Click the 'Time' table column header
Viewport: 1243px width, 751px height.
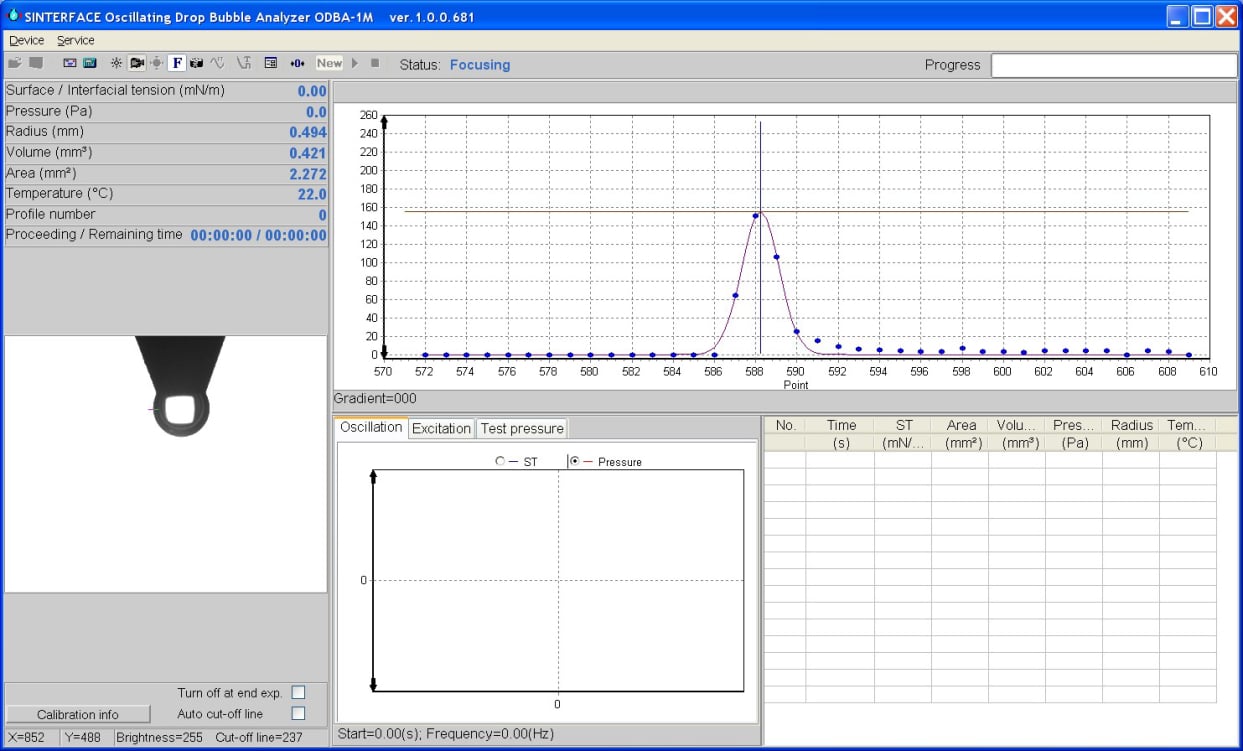(841, 425)
